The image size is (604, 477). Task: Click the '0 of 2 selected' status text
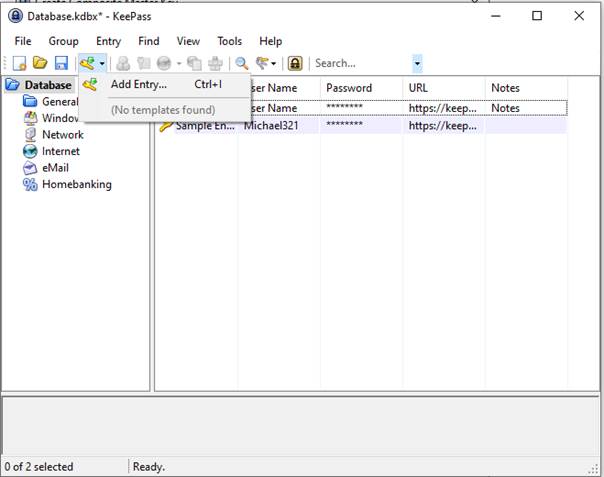pyautogui.click(x=39, y=467)
